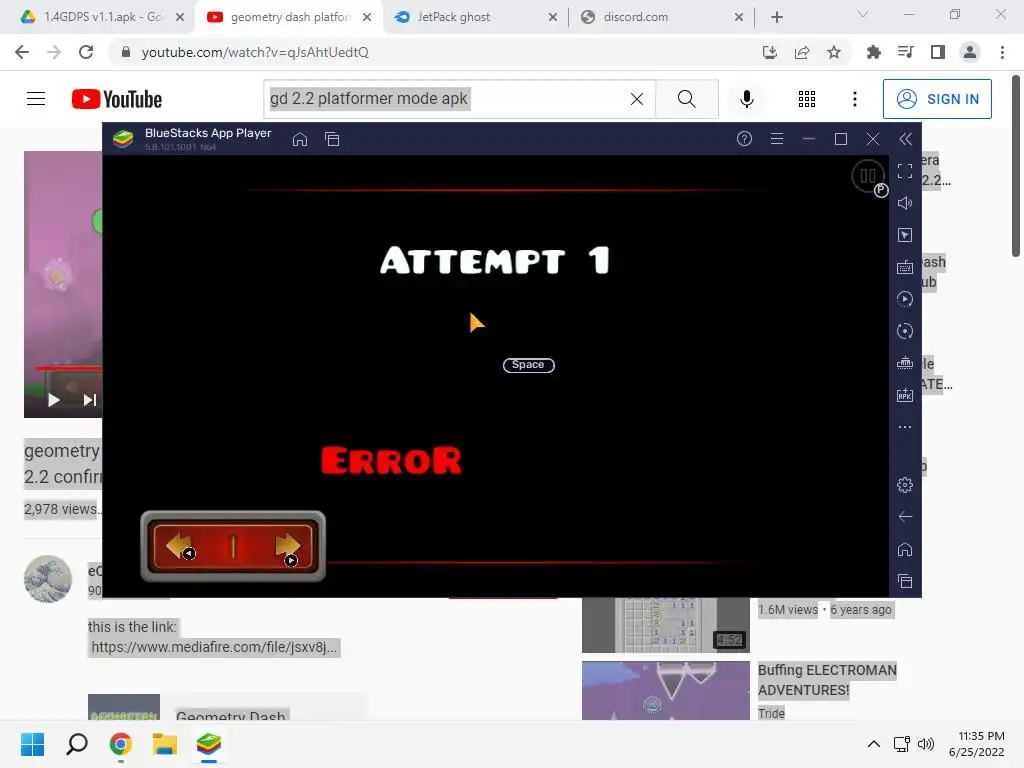
Task: Open Chrome three-dot menu
Action: [x=1002, y=52]
